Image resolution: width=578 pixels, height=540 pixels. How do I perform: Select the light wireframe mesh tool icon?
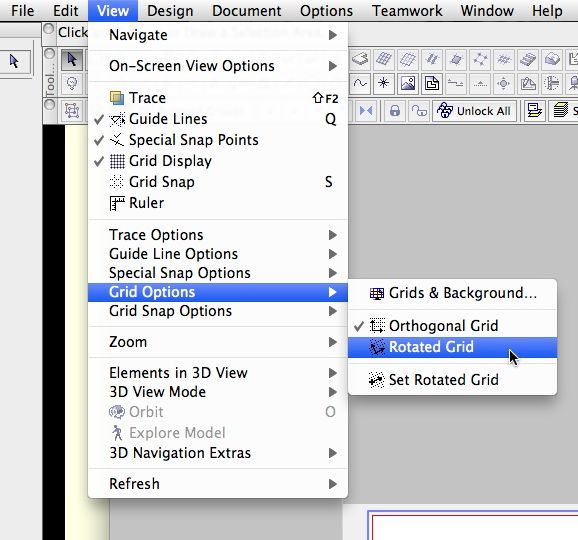(408, 59)
